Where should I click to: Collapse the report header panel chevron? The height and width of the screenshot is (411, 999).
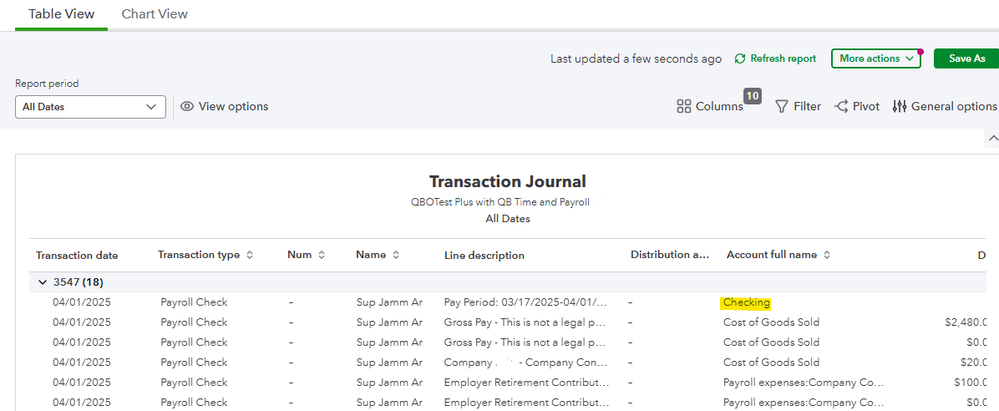coord(992,138)
